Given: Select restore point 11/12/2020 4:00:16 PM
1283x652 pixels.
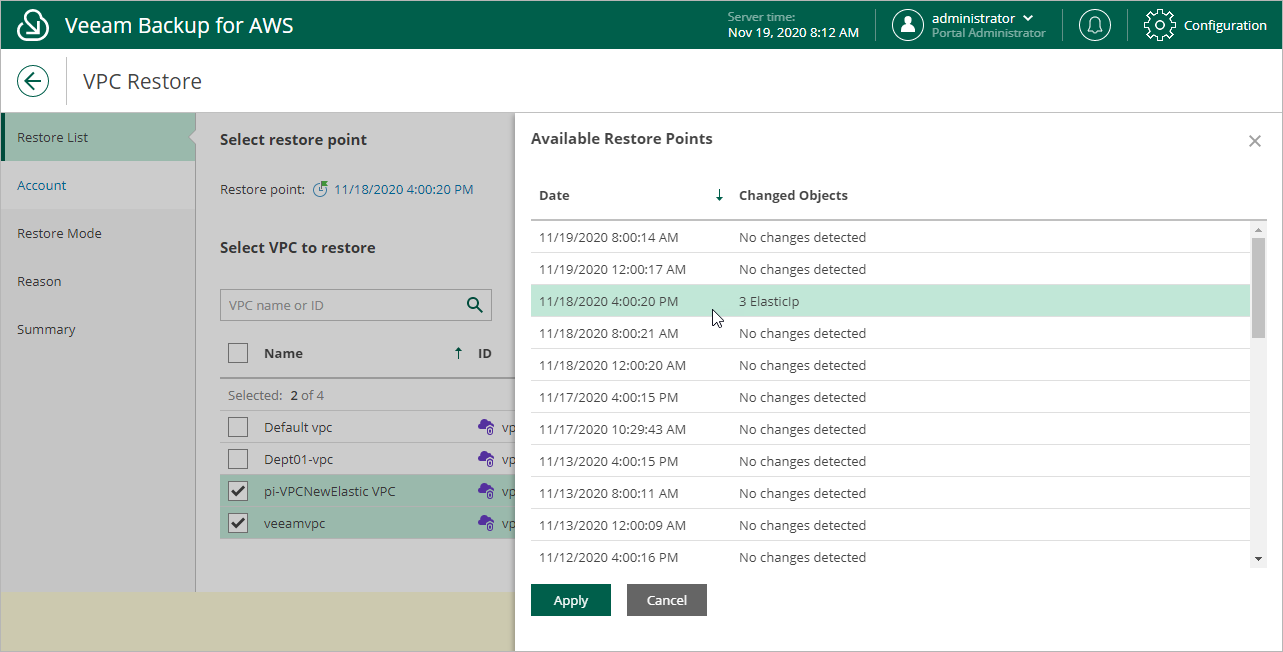Looking at the screenshot, I should 890,557.
